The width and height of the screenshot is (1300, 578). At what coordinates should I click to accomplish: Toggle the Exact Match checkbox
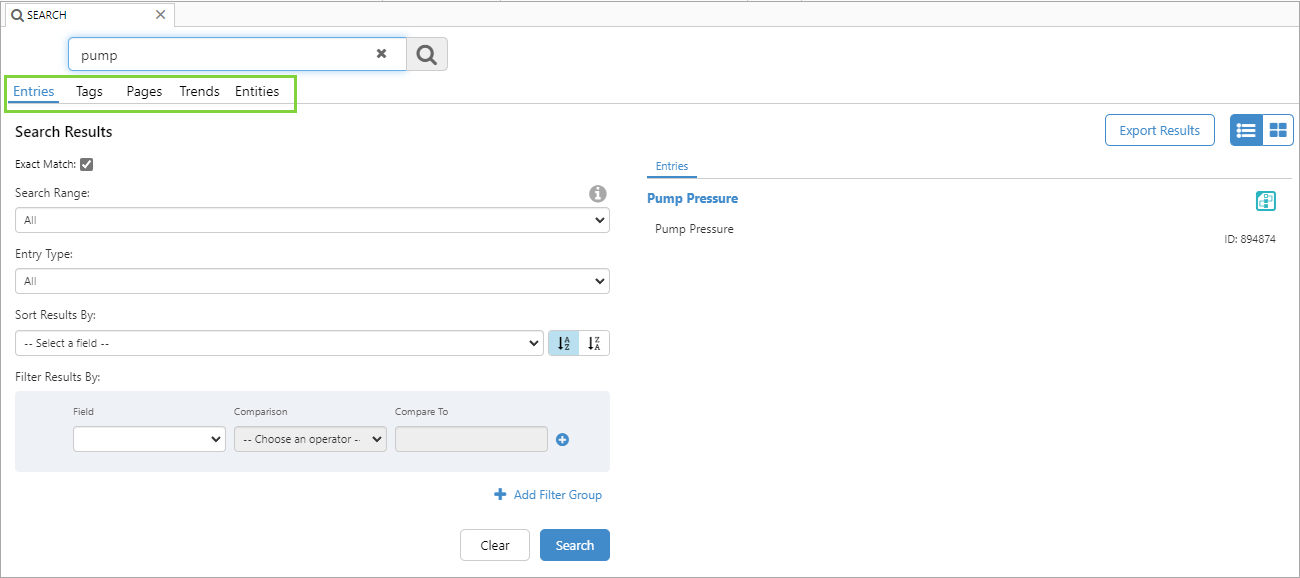pos(87,164)
